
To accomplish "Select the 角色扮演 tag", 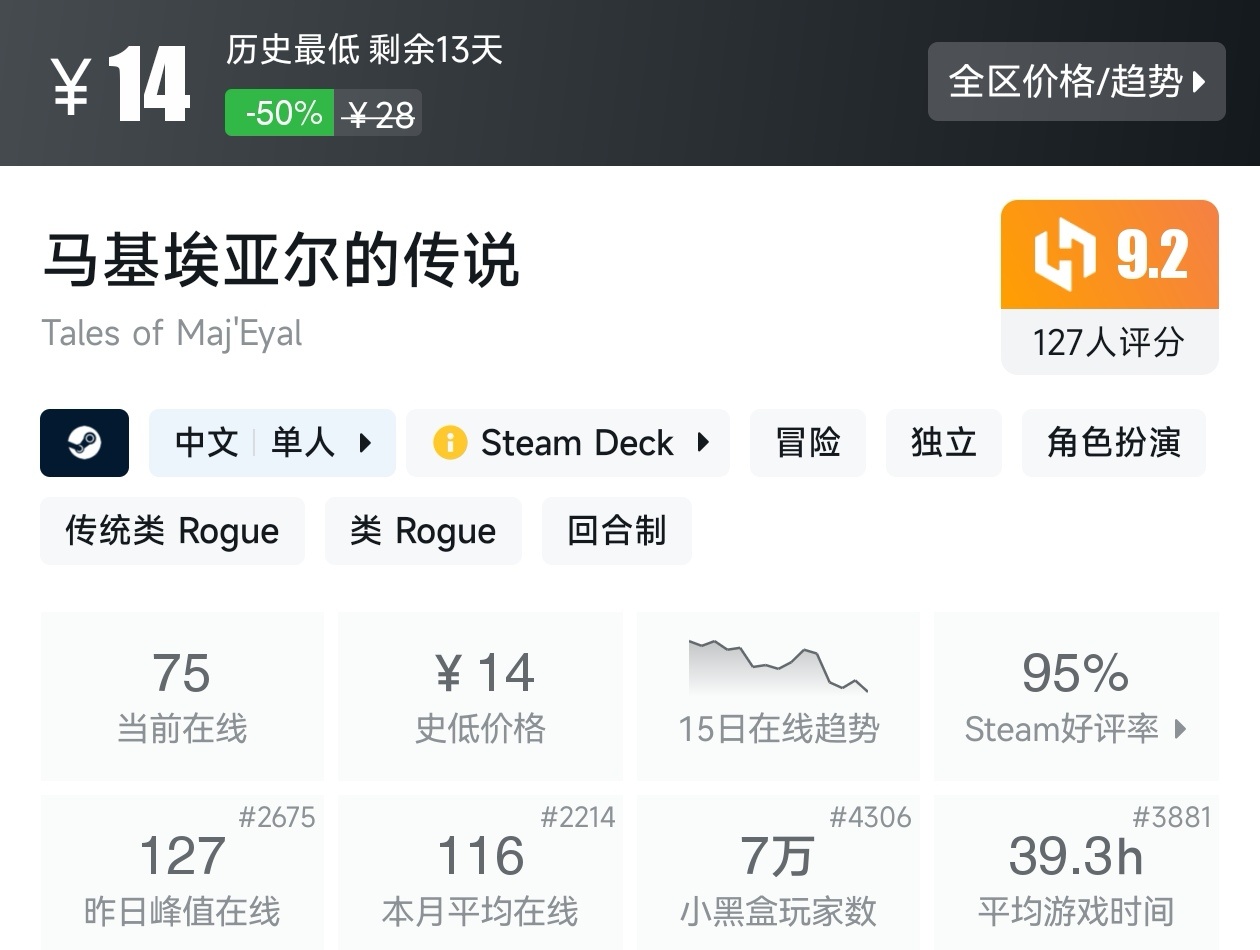I will click(1114, 442).
